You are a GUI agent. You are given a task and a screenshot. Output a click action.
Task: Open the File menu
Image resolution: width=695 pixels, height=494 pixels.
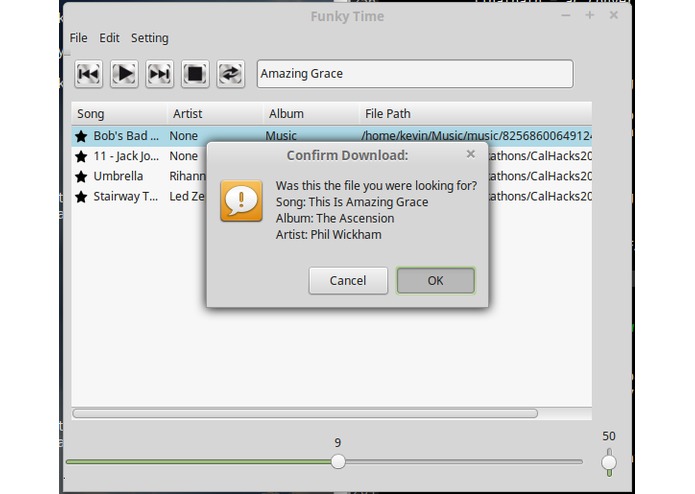78,38
